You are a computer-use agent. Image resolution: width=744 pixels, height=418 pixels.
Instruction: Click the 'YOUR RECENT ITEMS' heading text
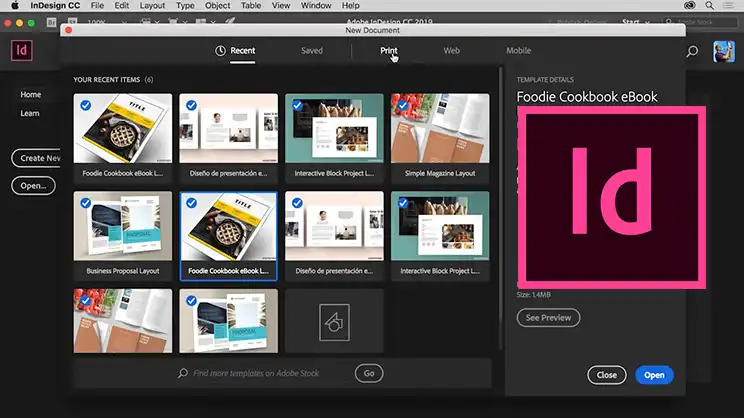[x=107, y=80]
